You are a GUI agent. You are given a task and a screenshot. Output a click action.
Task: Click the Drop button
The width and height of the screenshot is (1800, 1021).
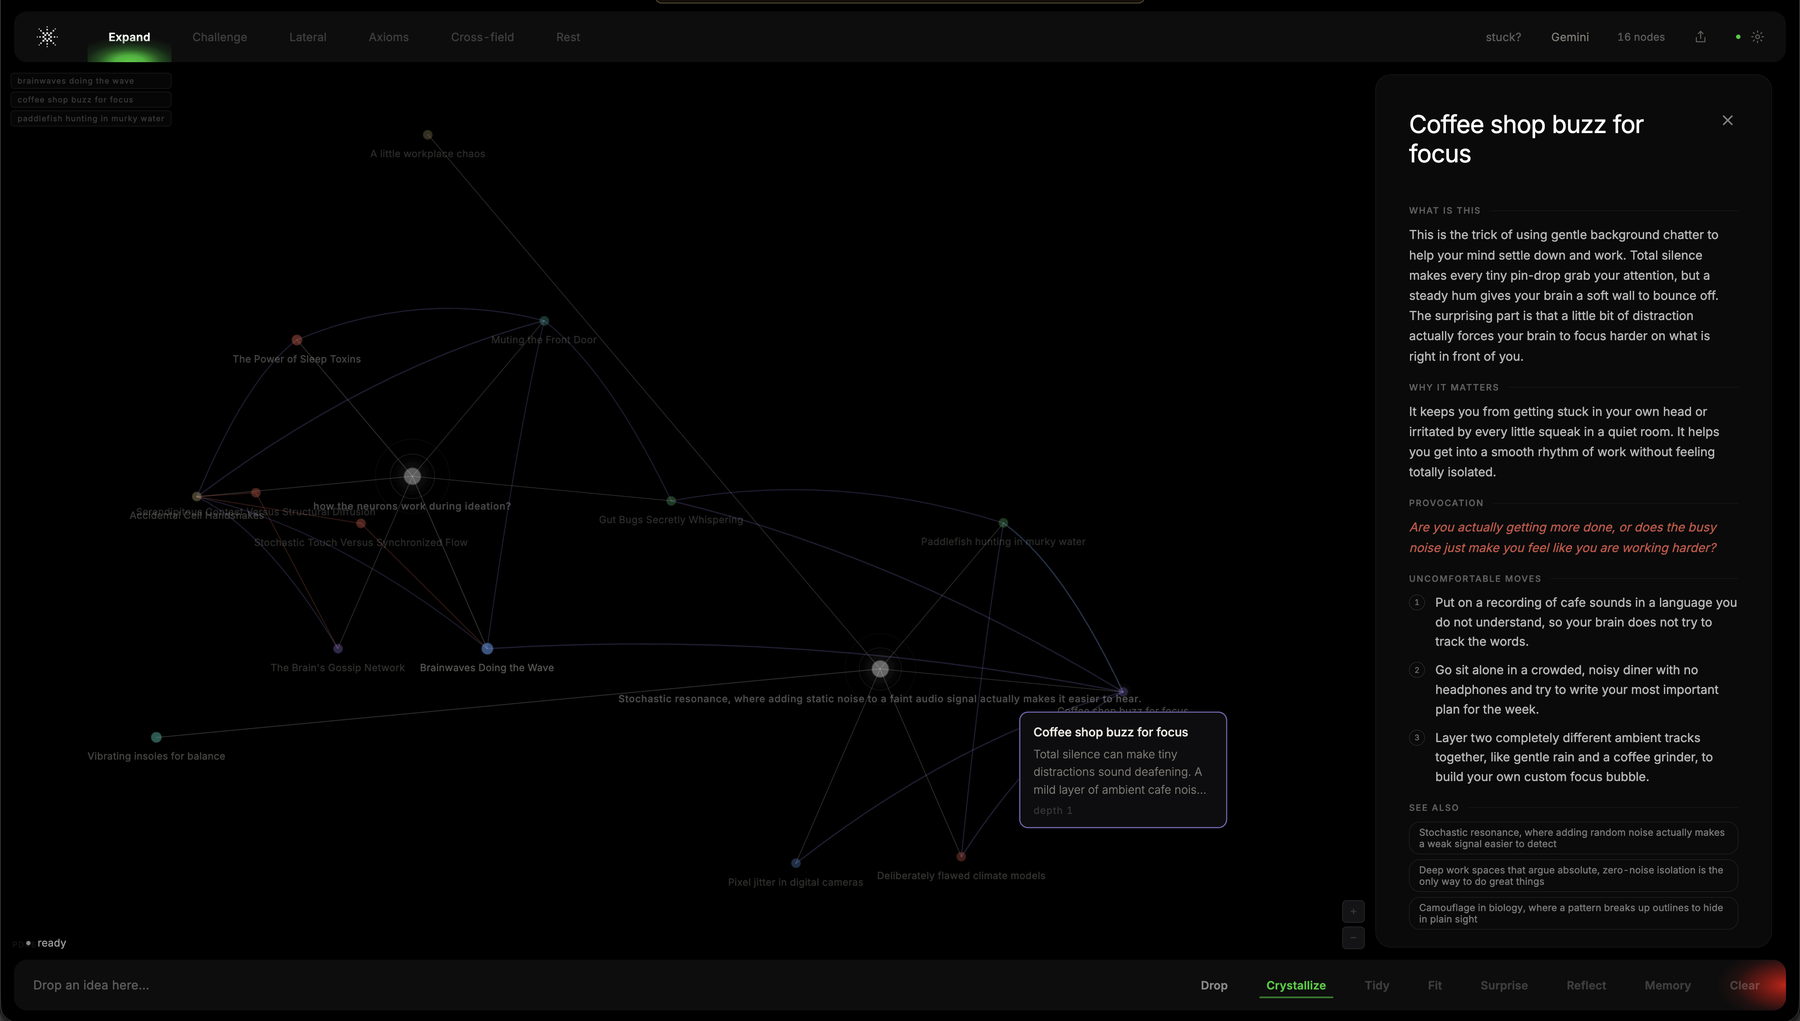pyautogui.click(x=1214, y=985)
